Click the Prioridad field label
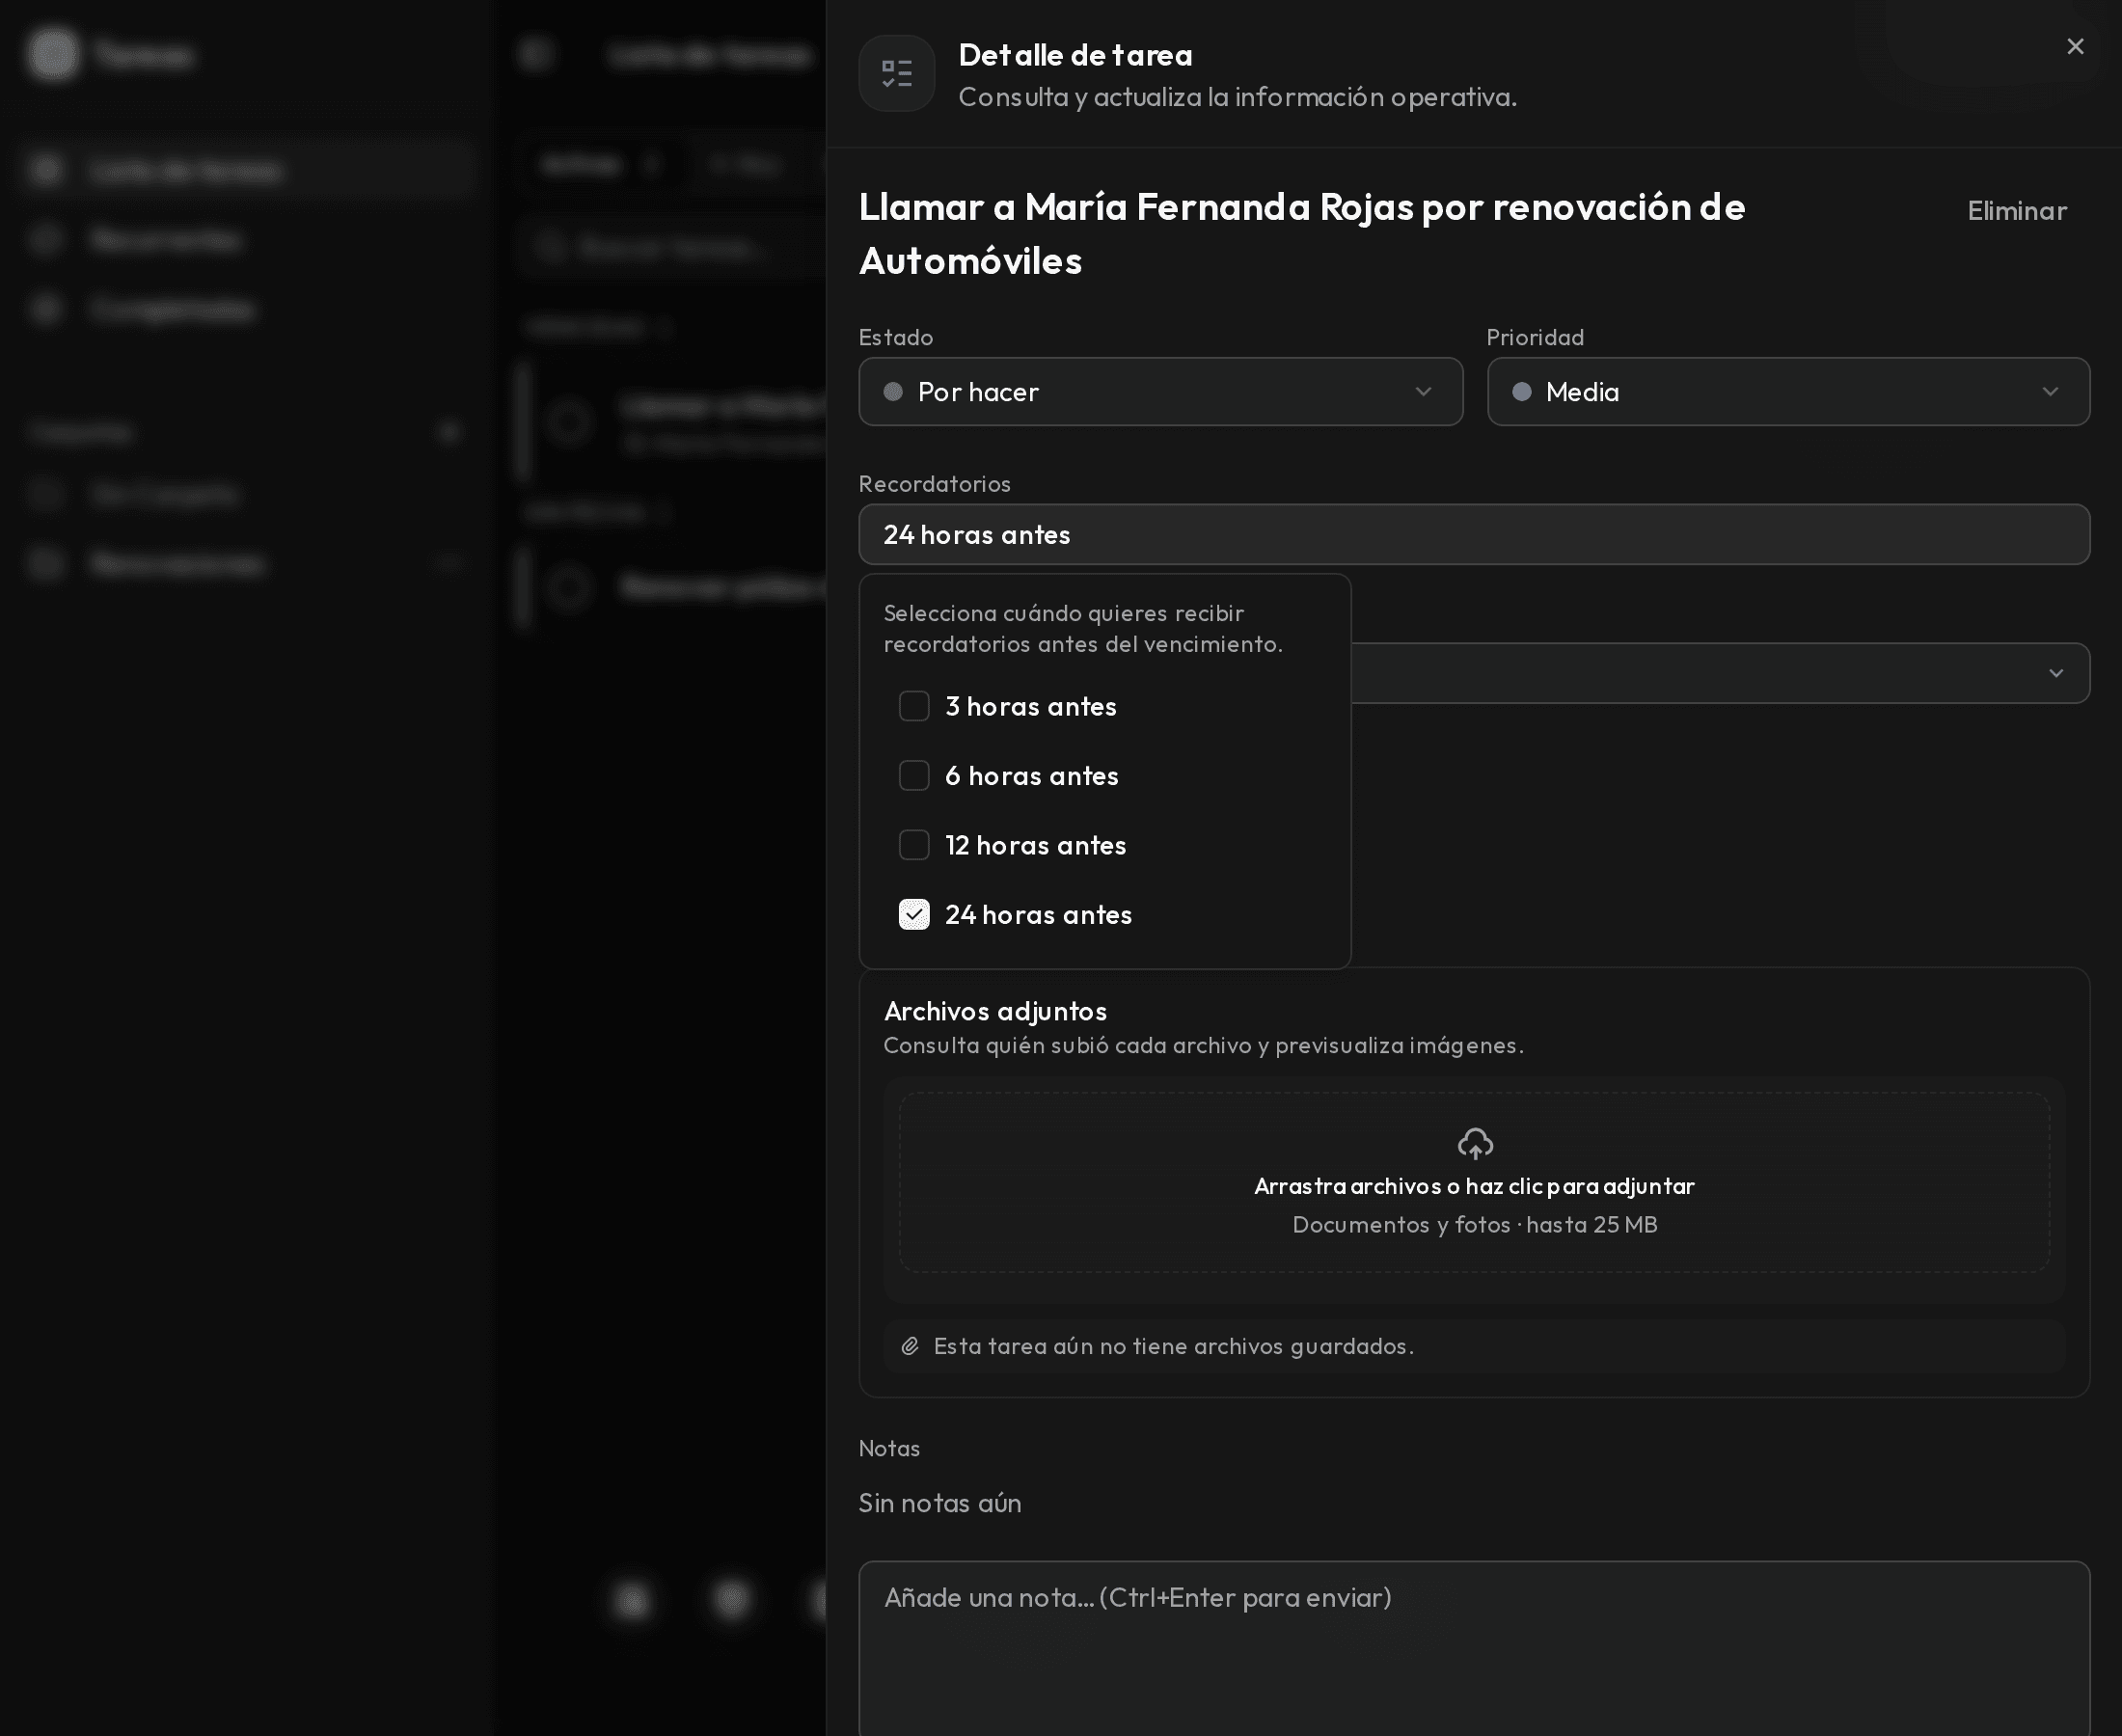2122x1736 pixels. click(x=1535, y=337)
